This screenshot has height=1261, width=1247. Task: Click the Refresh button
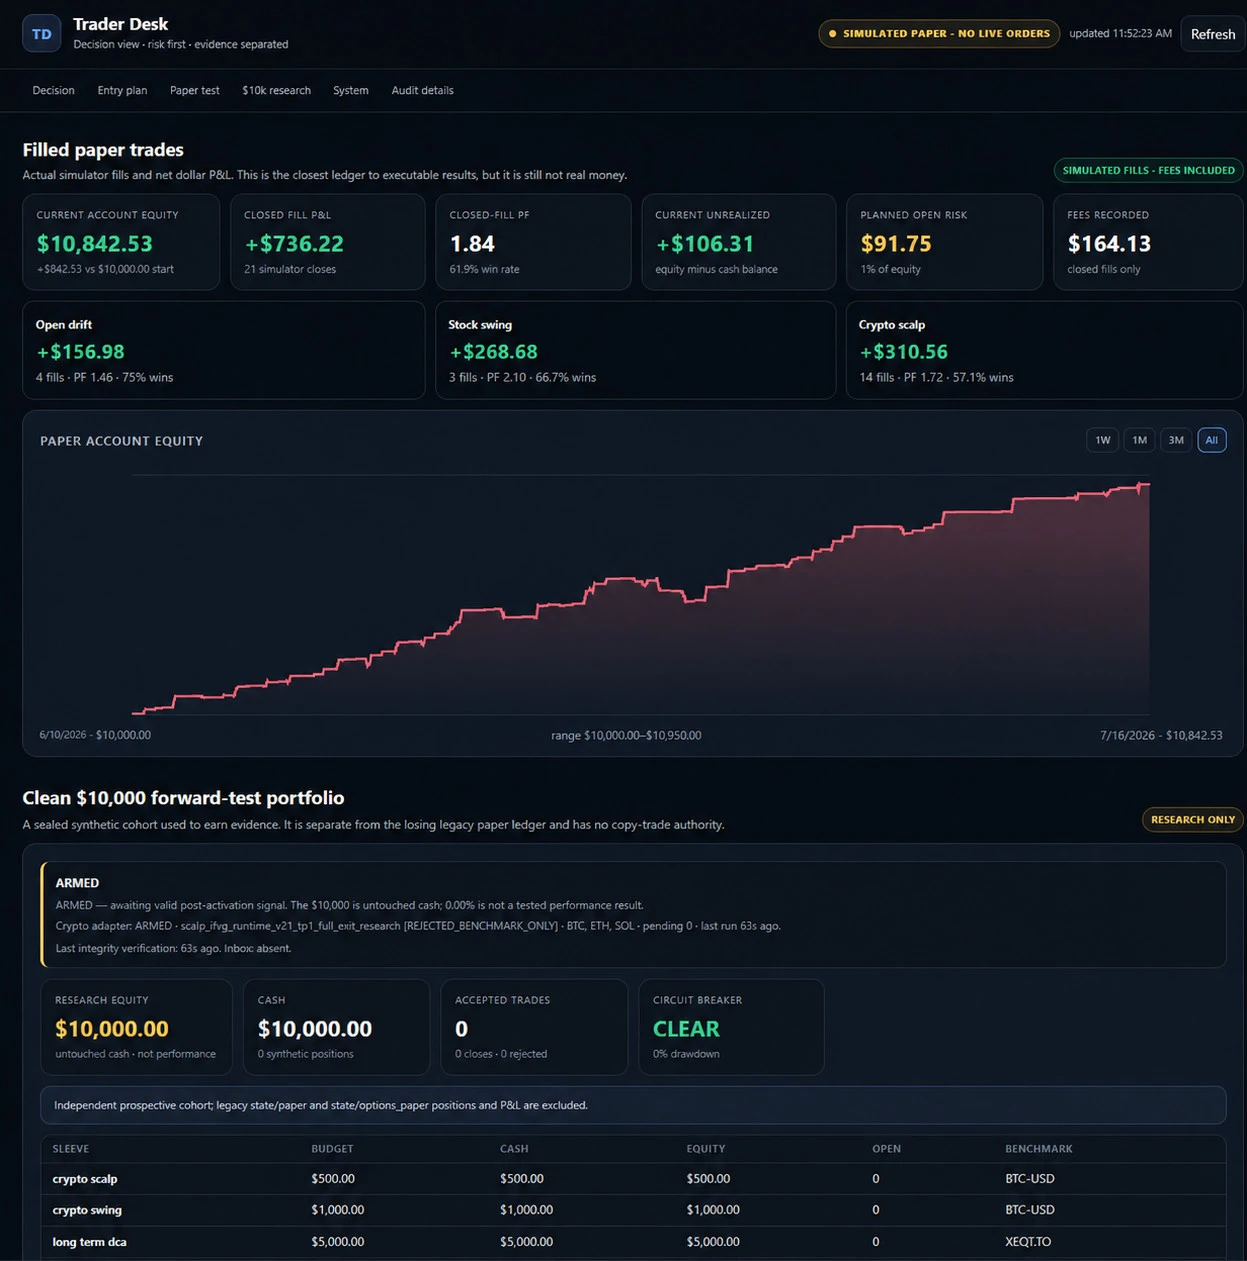pos(1213,34)
